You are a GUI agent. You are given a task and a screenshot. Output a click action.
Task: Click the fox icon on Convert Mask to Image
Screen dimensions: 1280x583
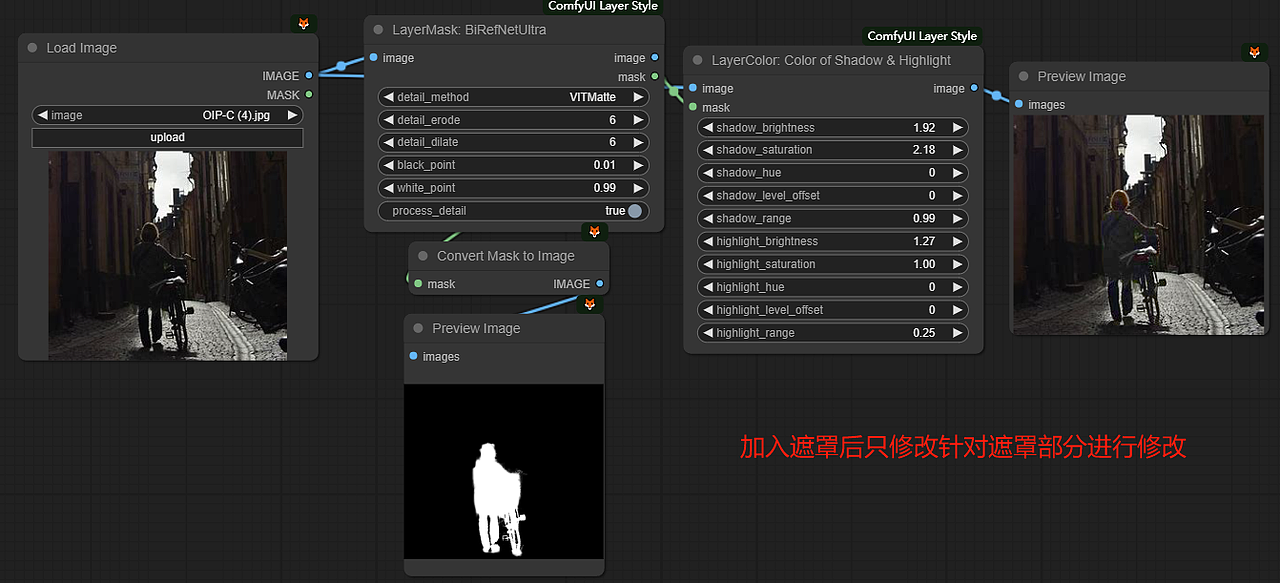[x=595, y=231]
